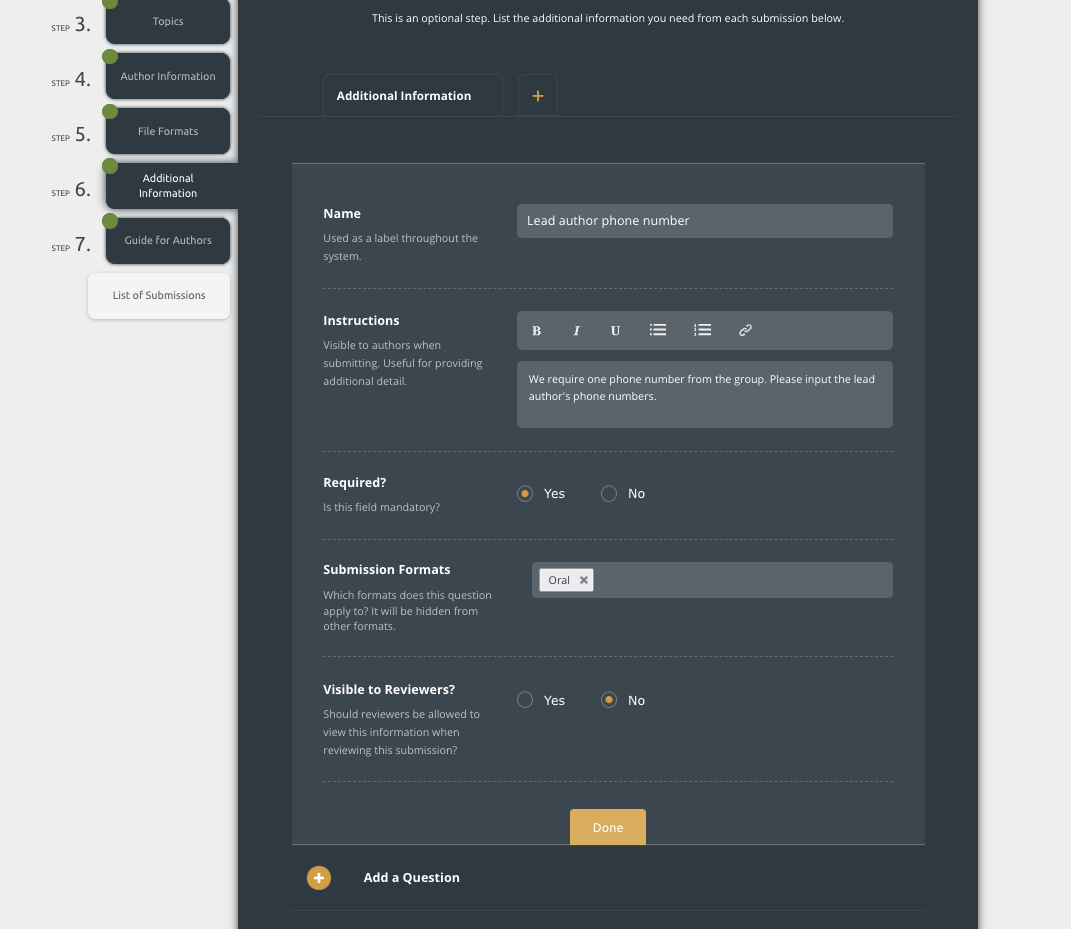Insert a hyperlink in Instructions editor
The image size is (1071, 929).
745,330
